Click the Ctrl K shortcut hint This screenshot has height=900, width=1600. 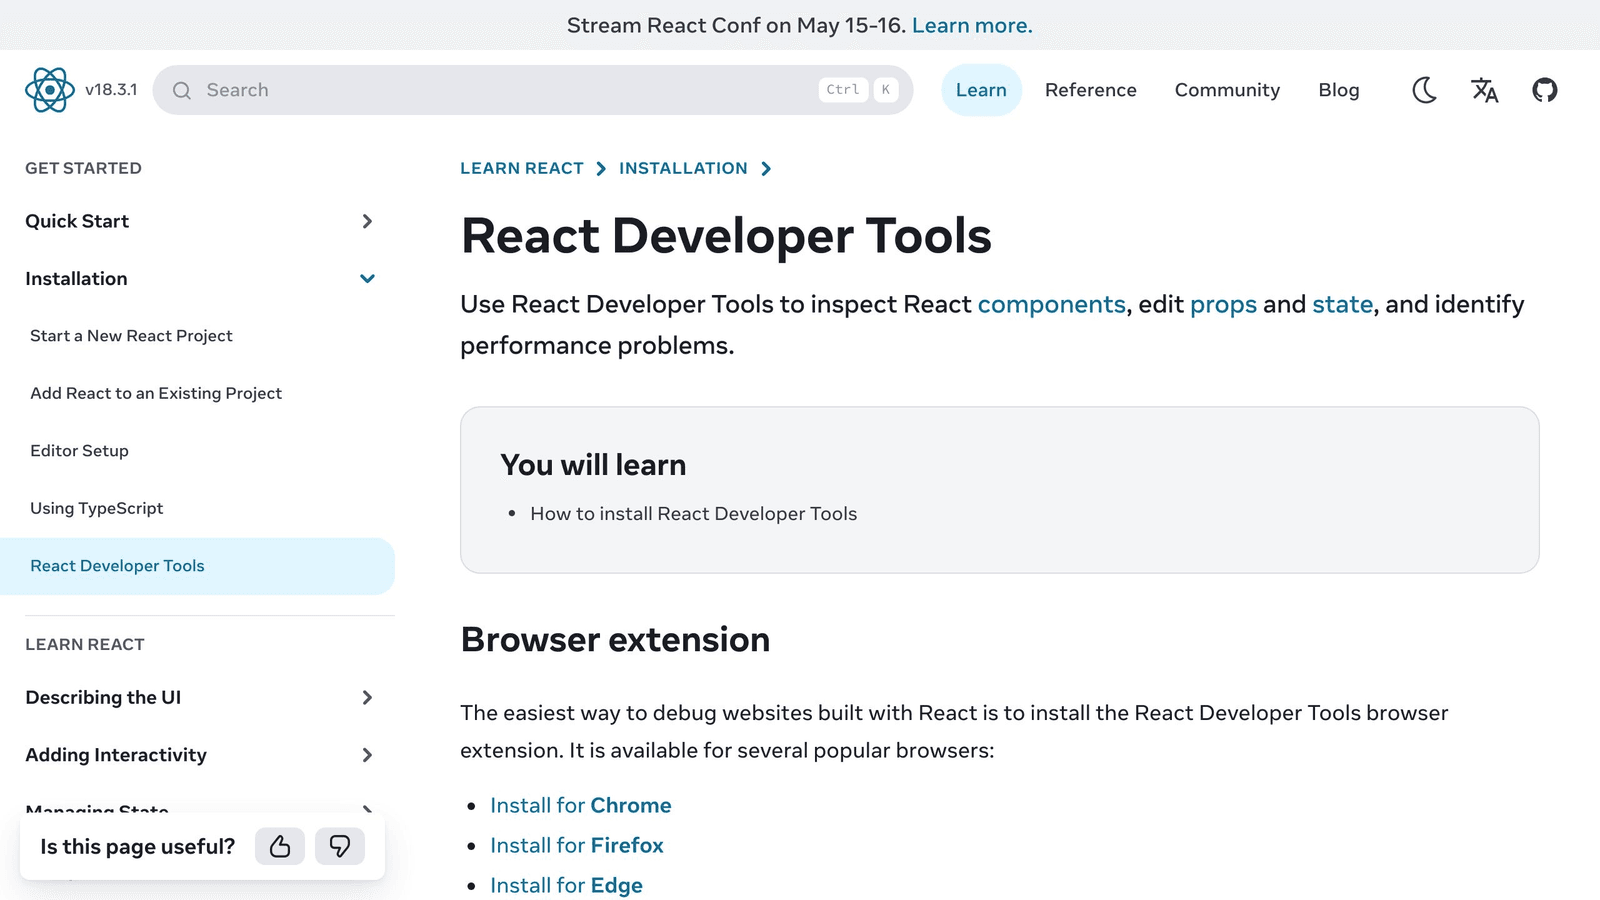coord(858,90)
